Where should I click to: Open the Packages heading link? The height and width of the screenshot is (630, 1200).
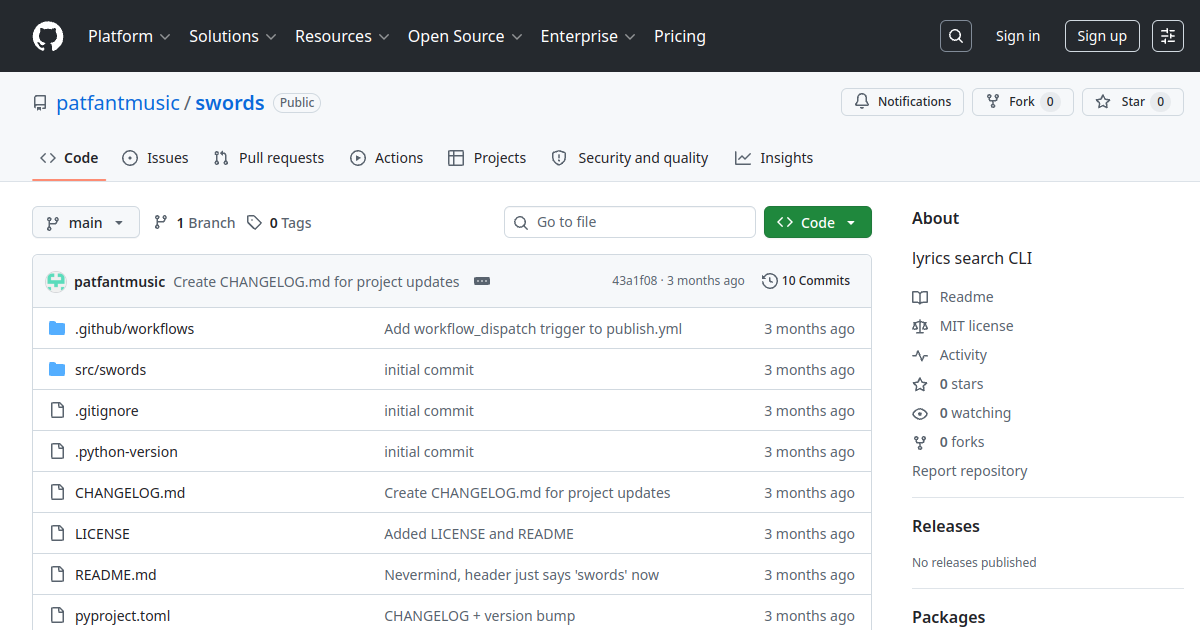point(949,617)
